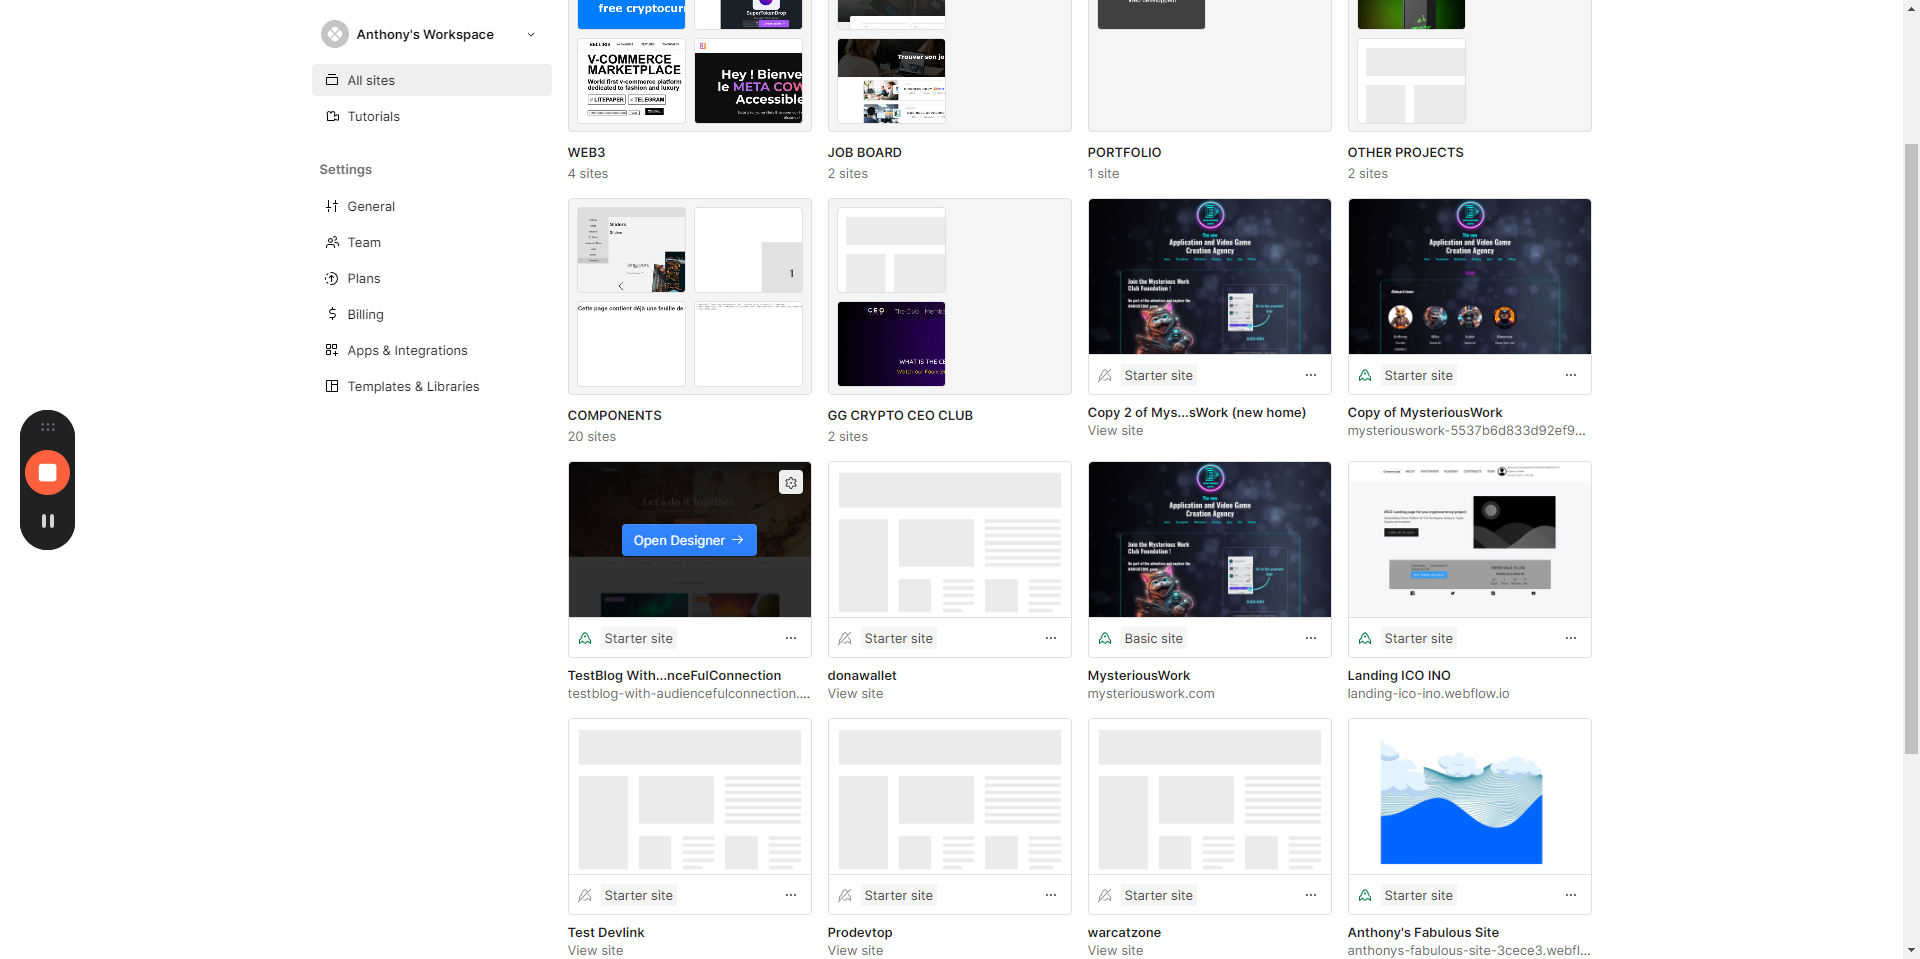This screenshot has width=1920, height=959.
Task: Open Apps & Integrations settings
Action: coord(432,350)
